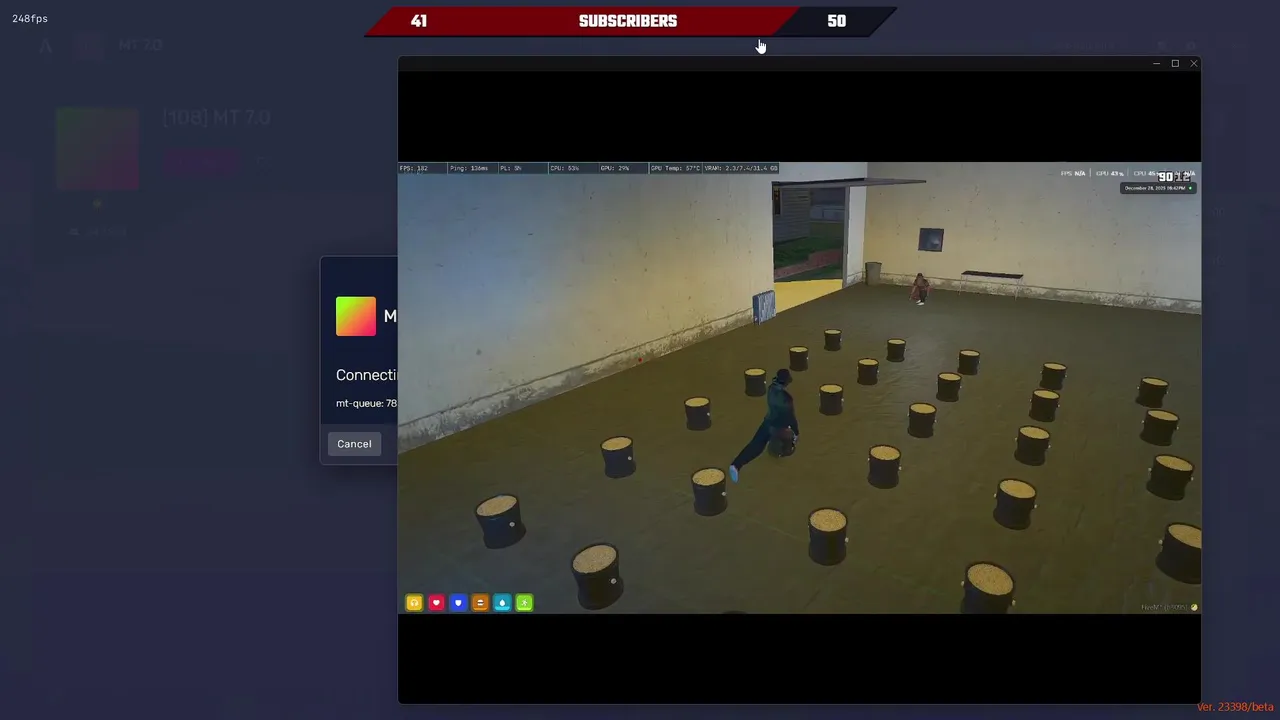Click the 'mt-queue: 78' status text

coord(366,403)
